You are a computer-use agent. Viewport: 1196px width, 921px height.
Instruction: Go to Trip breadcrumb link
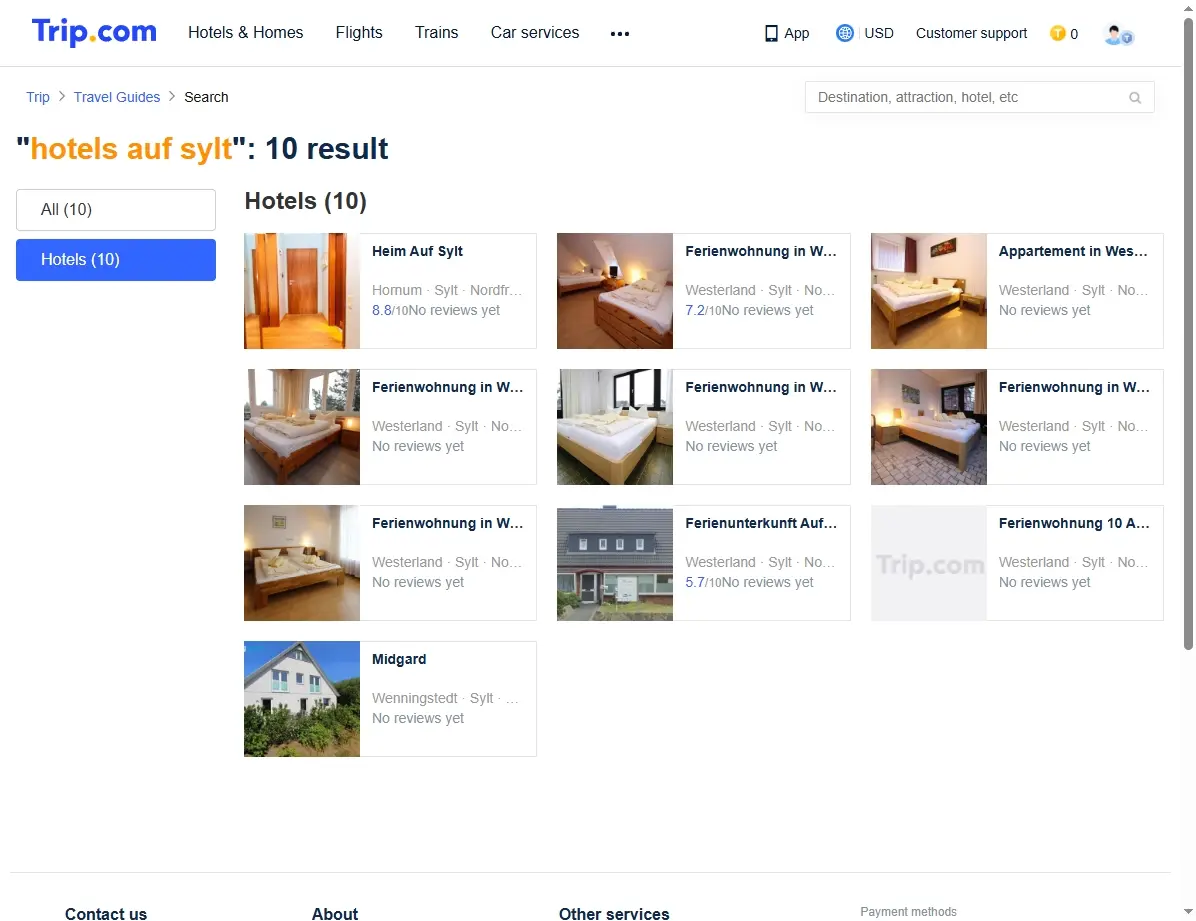(x=37, y=97)
